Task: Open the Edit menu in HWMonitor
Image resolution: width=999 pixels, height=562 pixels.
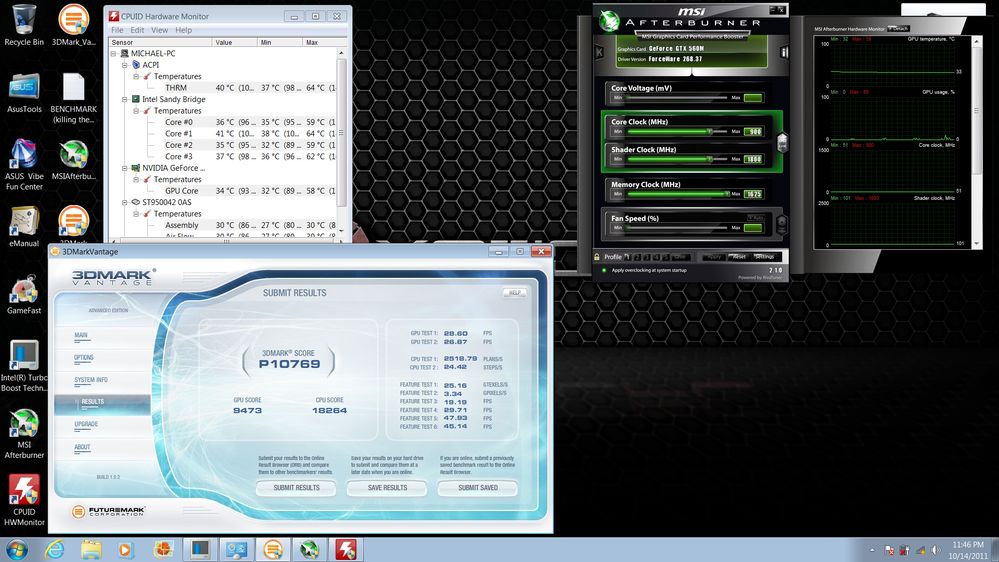Action: 137,30
